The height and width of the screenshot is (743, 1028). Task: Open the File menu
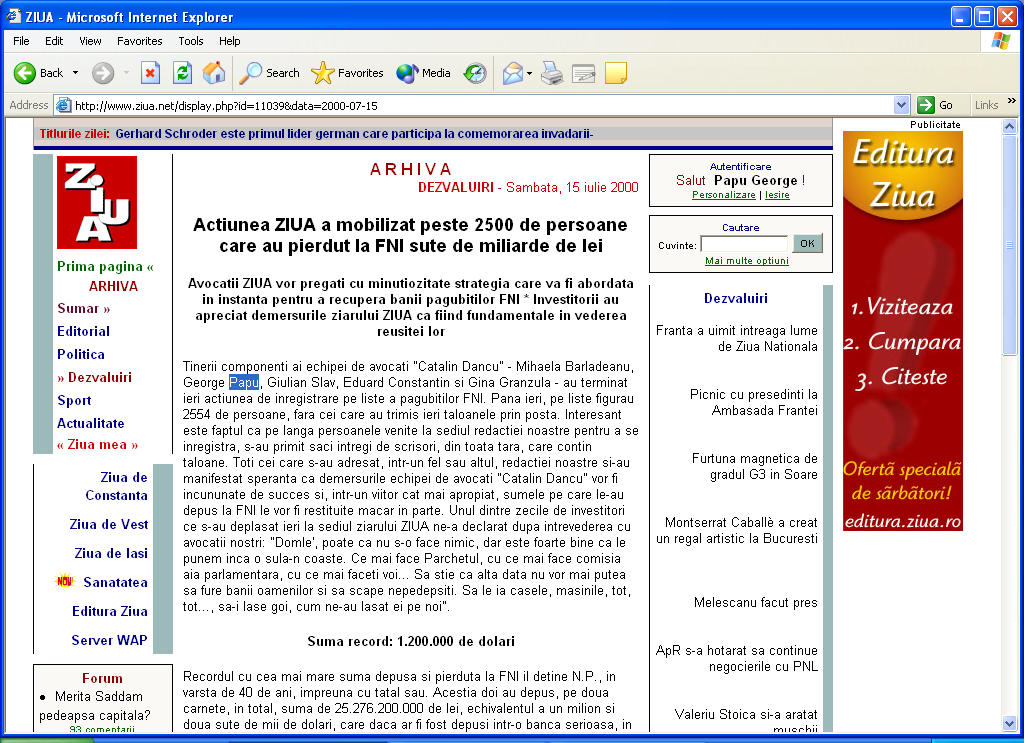(21, 41)
